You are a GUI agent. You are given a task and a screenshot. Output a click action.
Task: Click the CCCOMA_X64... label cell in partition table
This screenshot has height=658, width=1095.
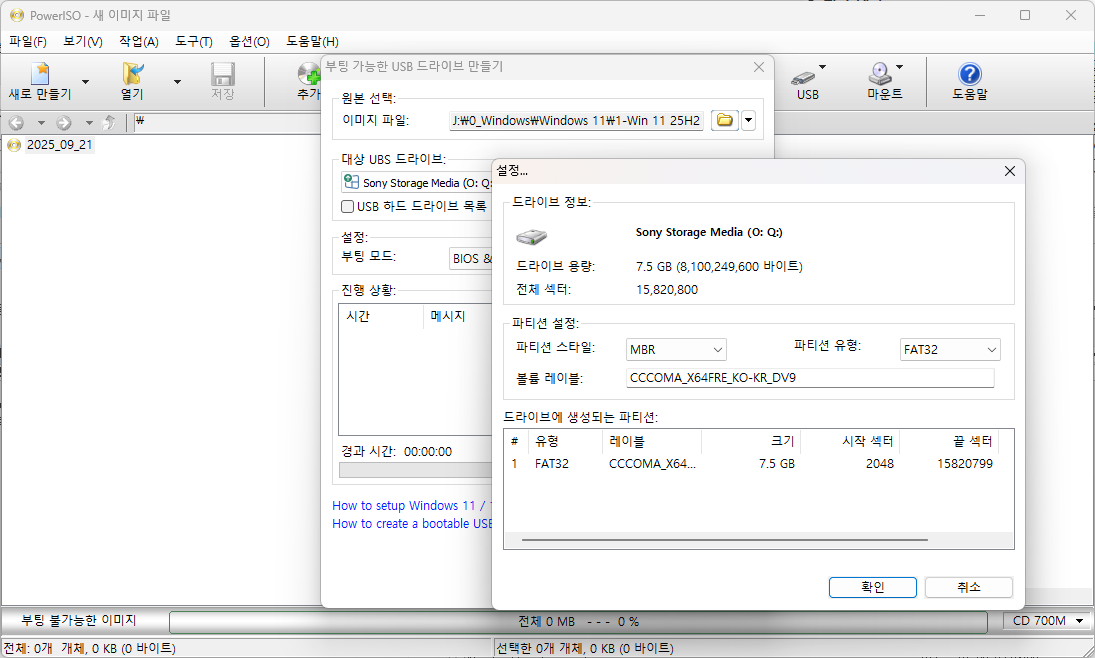point(652,464)
